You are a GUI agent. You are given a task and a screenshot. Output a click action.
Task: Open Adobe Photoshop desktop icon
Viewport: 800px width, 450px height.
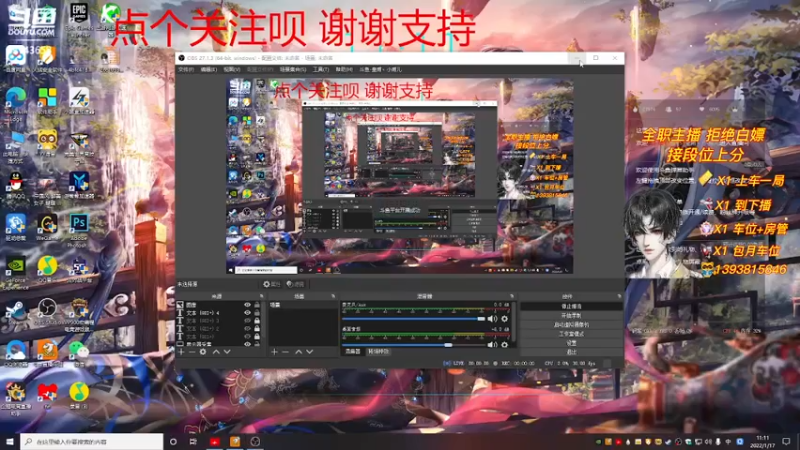(79, 230)
